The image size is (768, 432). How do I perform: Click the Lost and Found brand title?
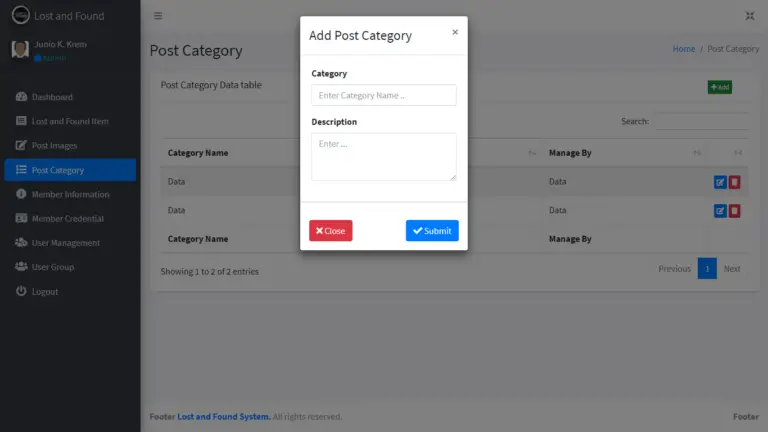[69, 16]
